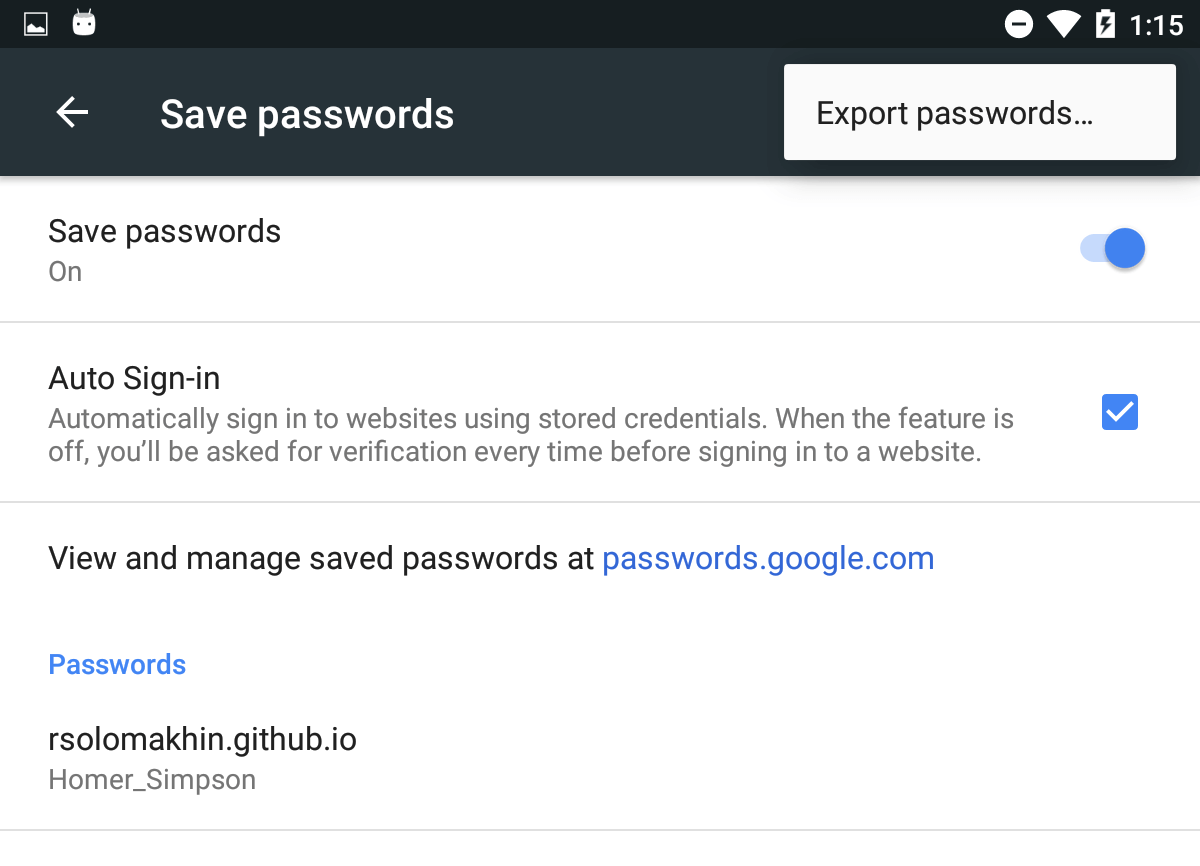Image resolution: width=1200 pixels, height=866 pixels.
Task: Tap the back arrow in the header
Action: [x=72, y=113]
